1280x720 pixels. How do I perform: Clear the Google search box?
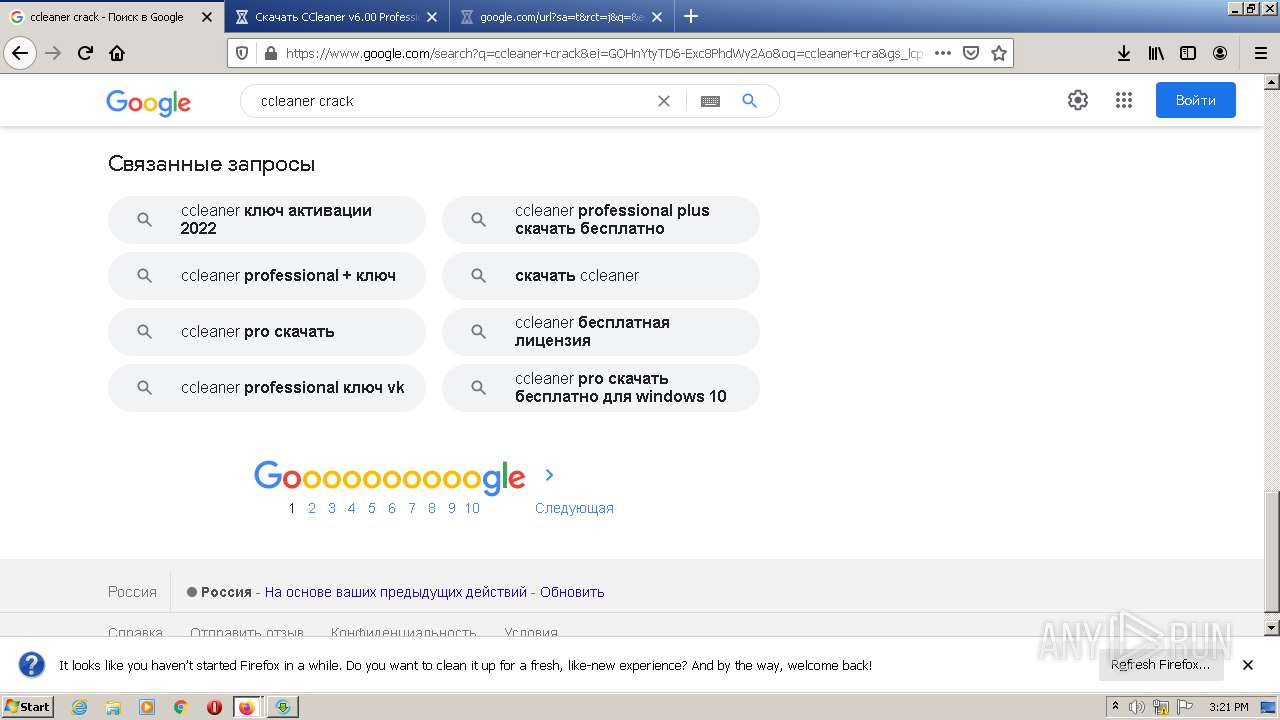click(x=663, y=101)
